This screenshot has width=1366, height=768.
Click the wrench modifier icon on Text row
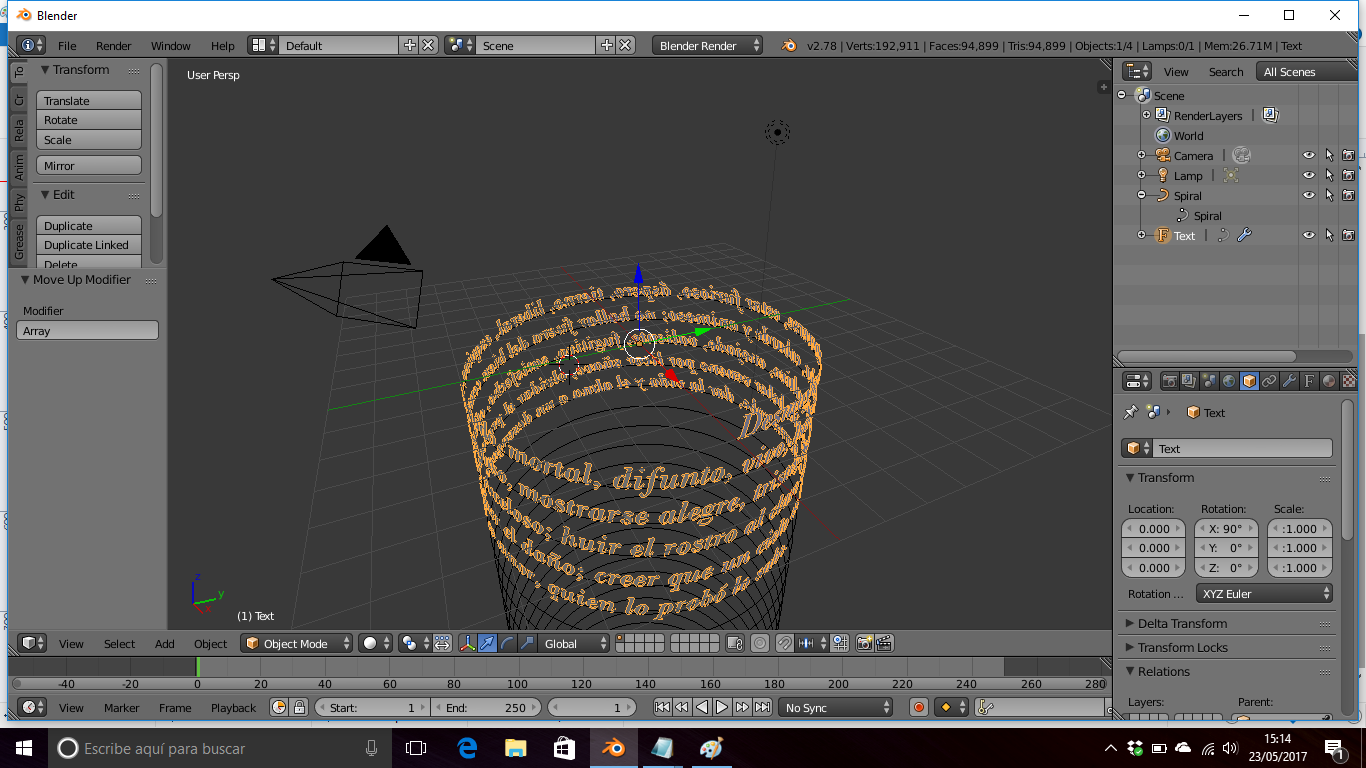[x=1244, y=235]
